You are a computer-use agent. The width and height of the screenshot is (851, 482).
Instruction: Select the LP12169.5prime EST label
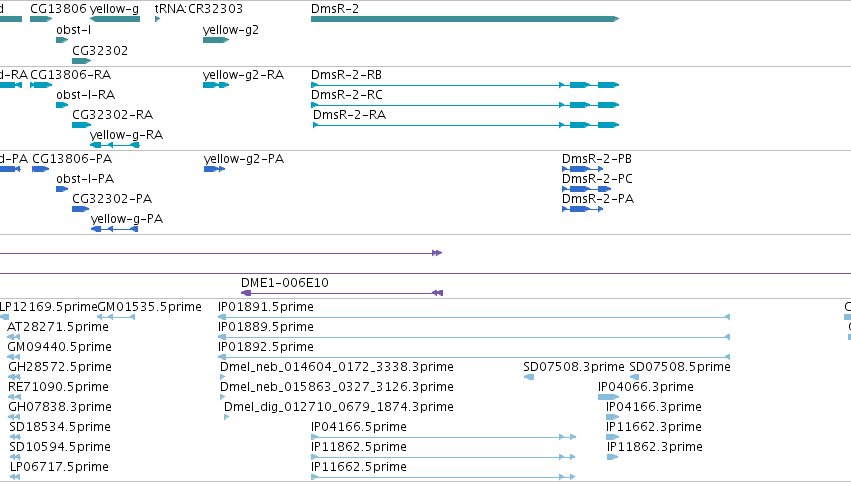pyautogui.click(x=49, y=307)
